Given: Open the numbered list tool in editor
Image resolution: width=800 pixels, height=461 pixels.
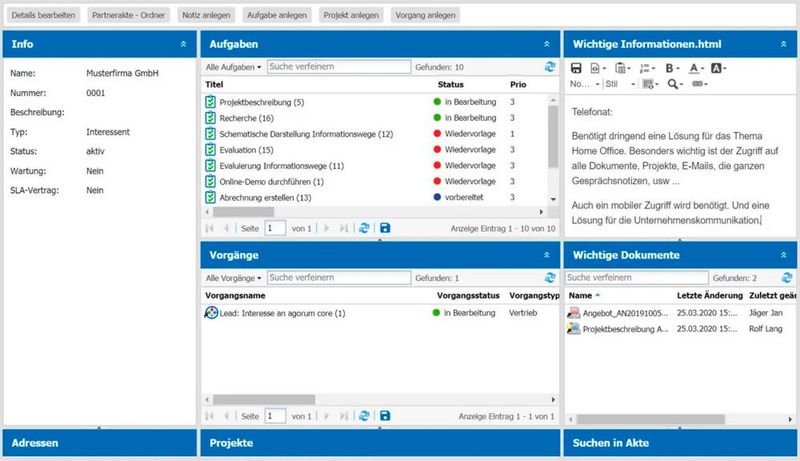Looking at the screenshot, I should [645, 68].
